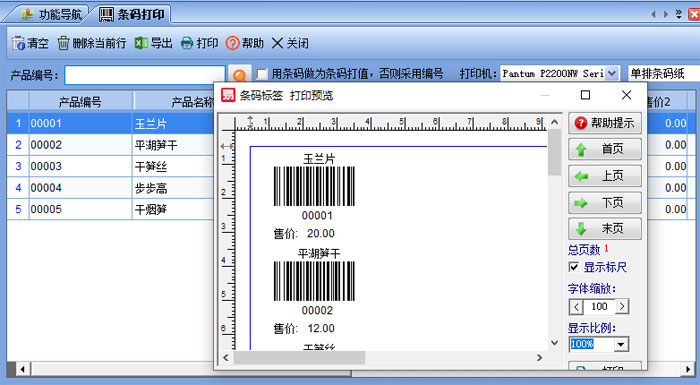The image size is (700, 385).
Task: Enable 用条码做为条码打值 checkbox
Action: coord(262,74)
